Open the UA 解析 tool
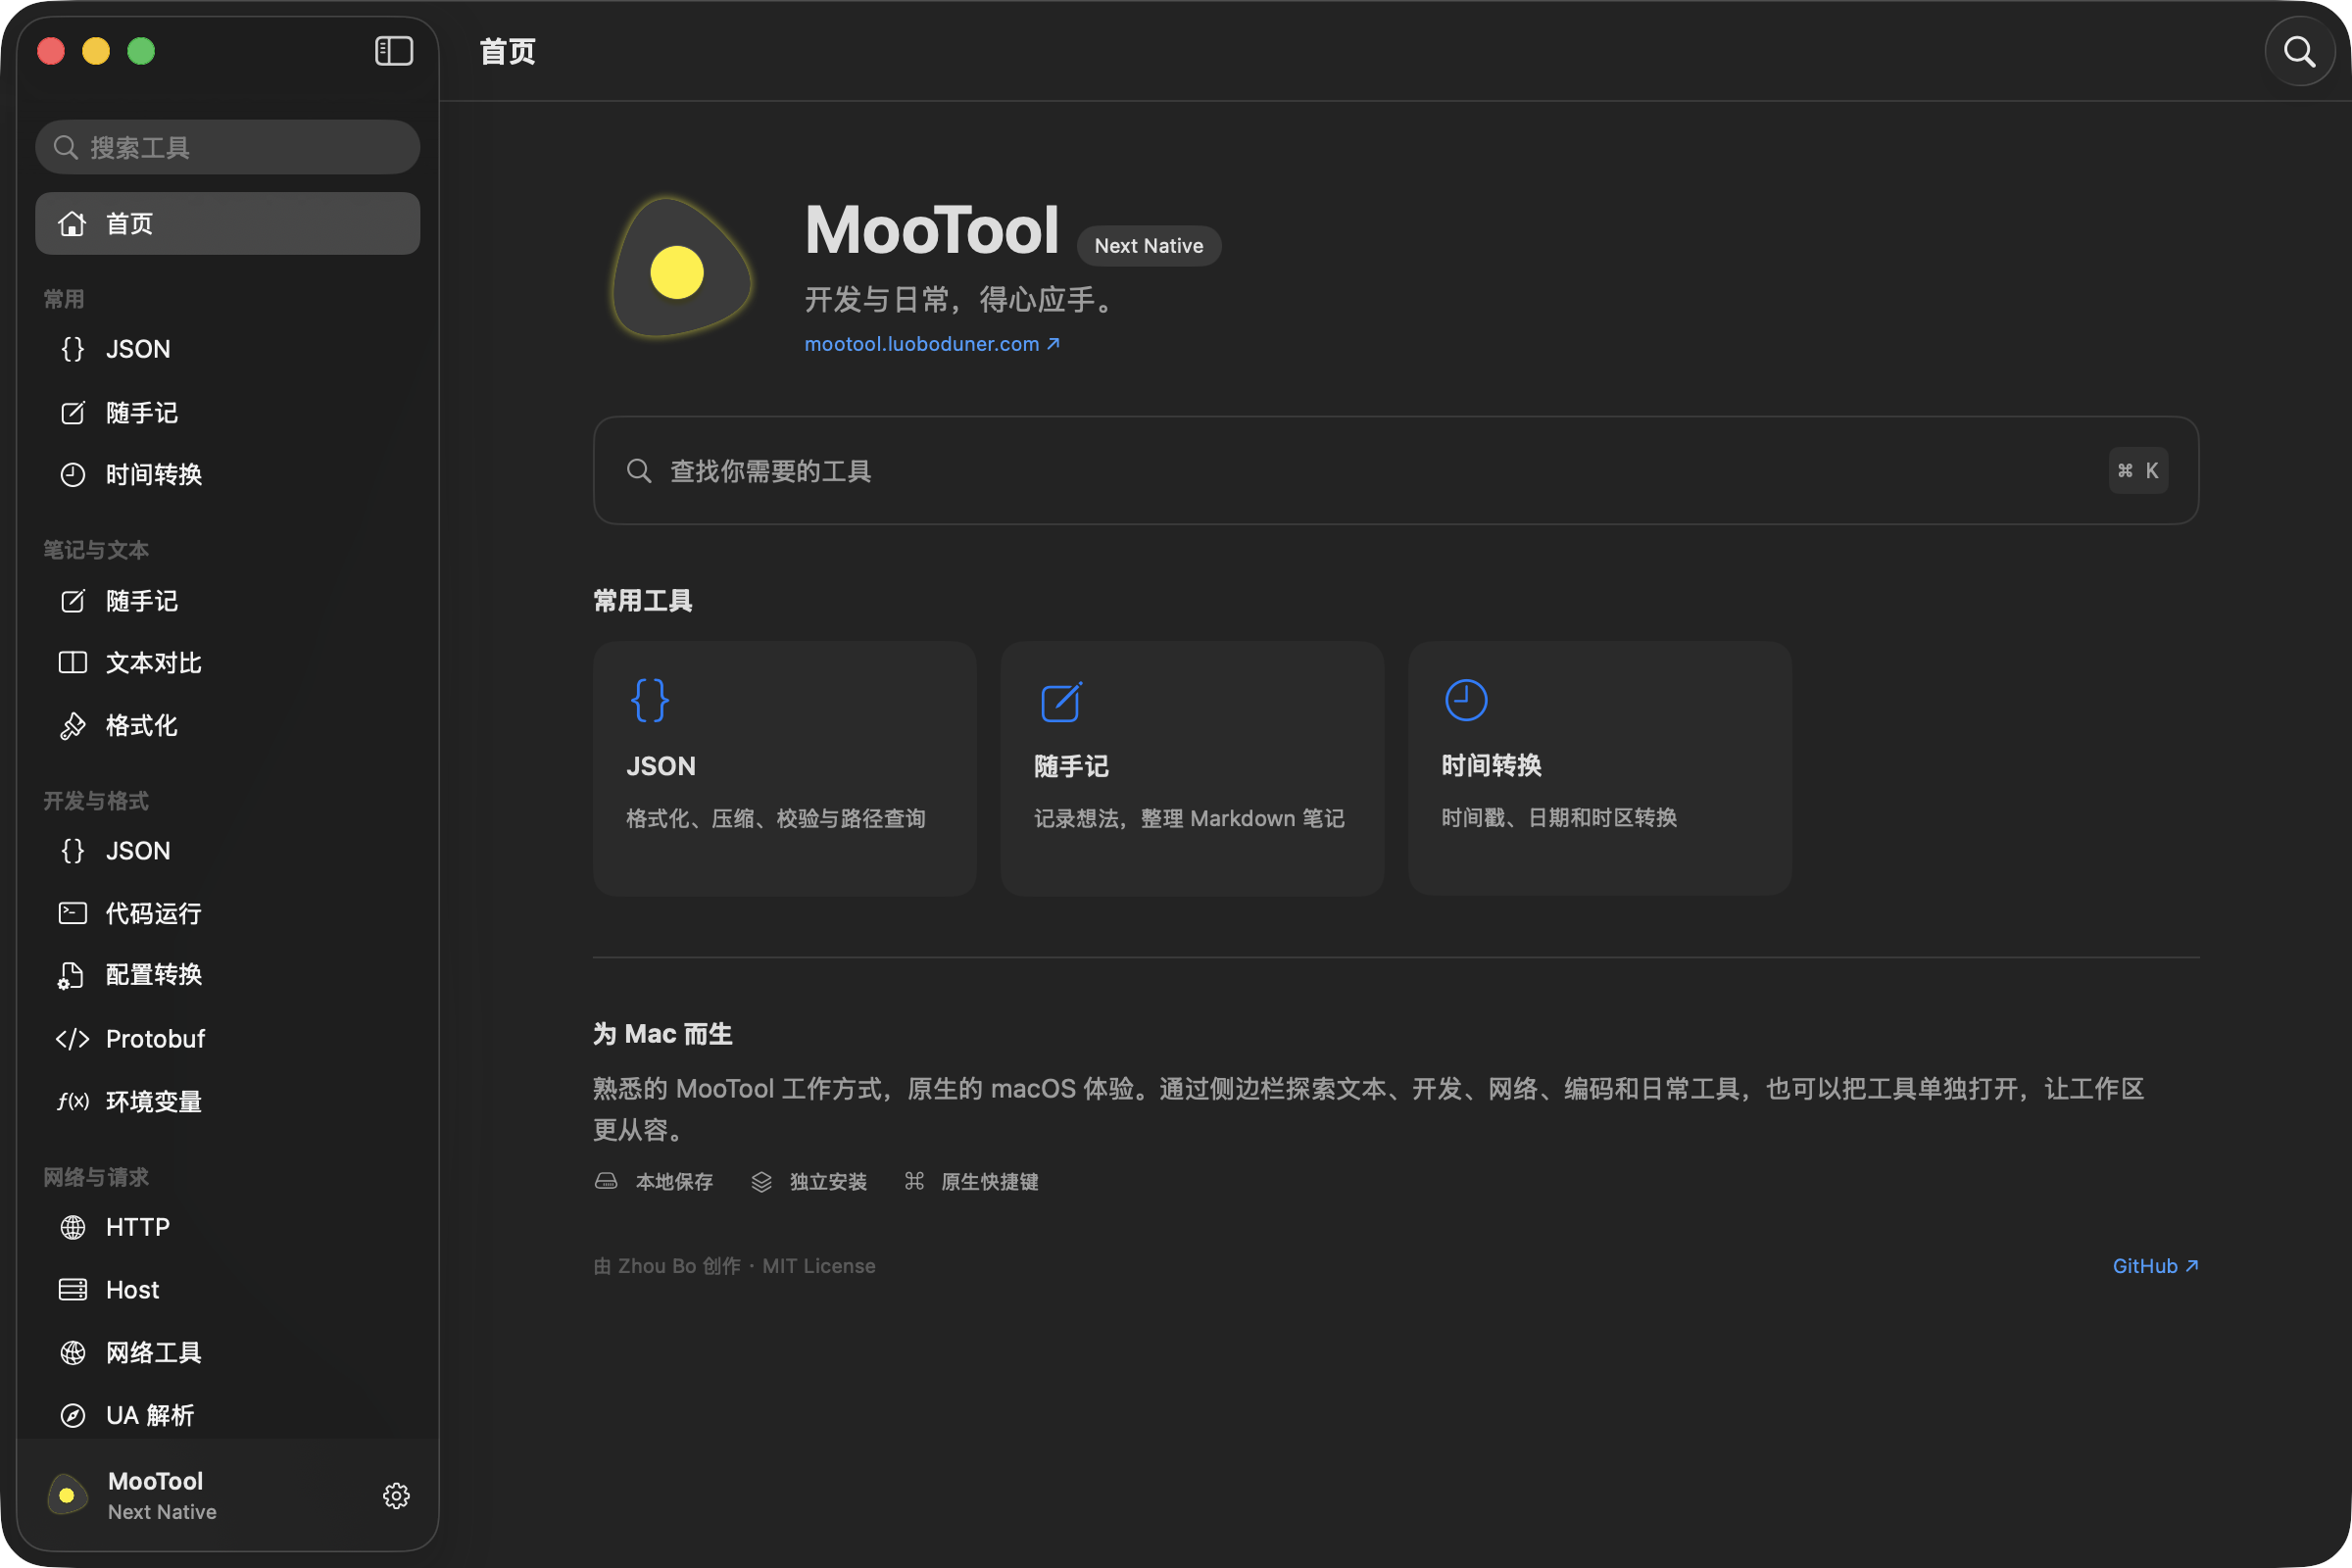Screen dimensions: 2352x1568 (228, 1415)
